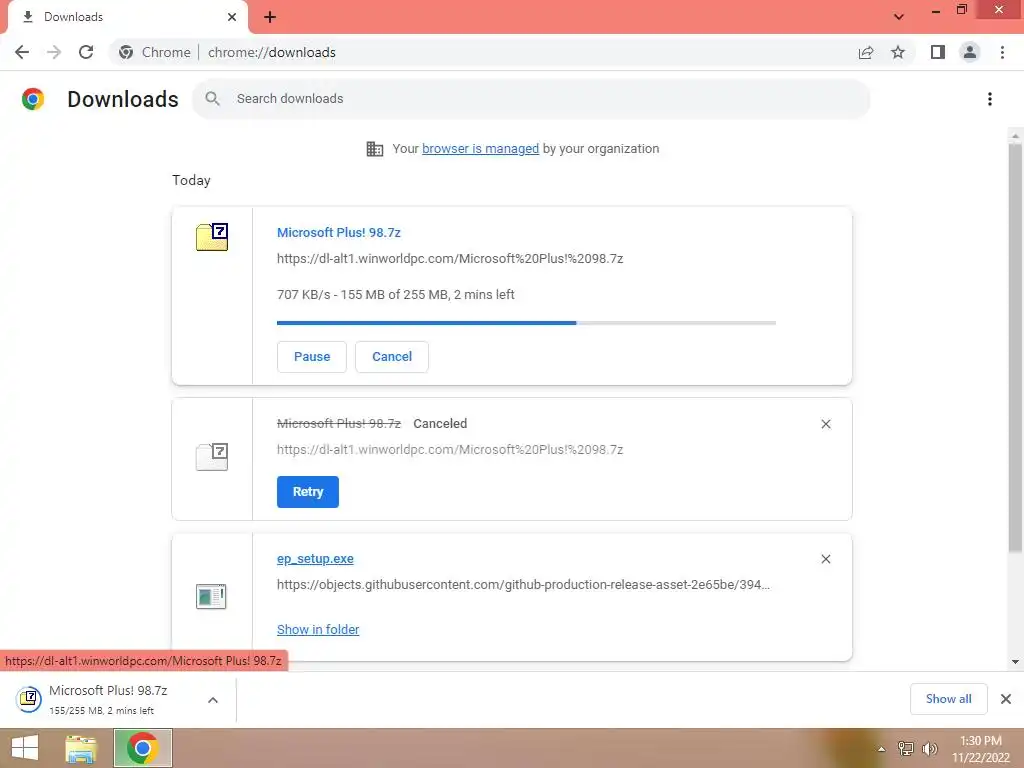The height and width of the screenshot is (768, 1024).
Task: Open the profile avatar menu
Action: point(970,52)
